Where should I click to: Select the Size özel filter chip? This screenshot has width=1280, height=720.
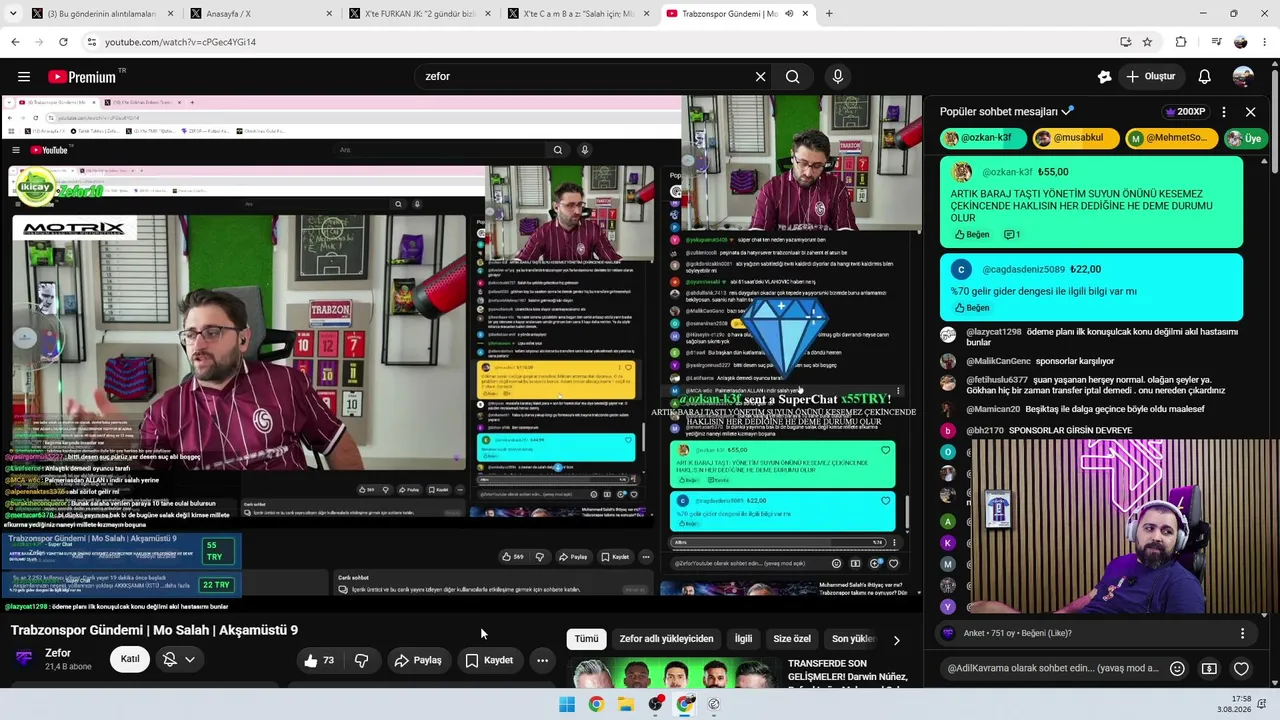point(792,639)
